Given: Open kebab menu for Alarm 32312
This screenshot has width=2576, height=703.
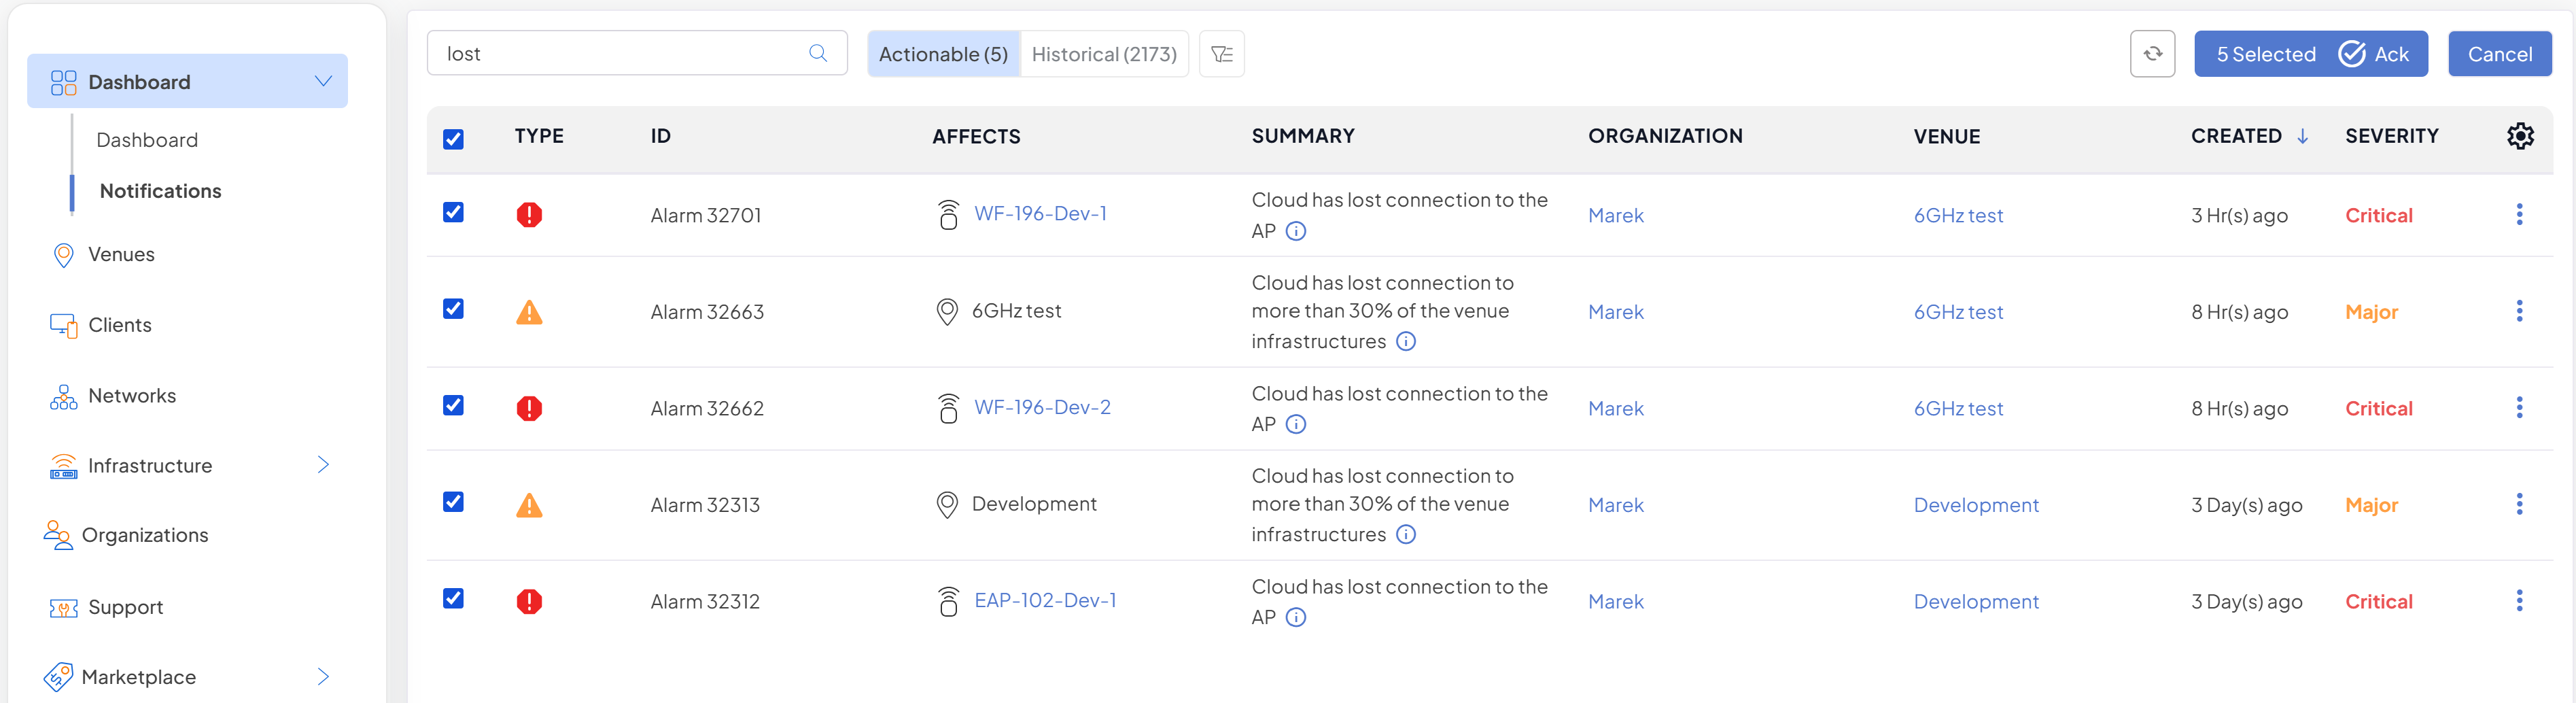Looking at the screenshot, I should (2518, 601).
